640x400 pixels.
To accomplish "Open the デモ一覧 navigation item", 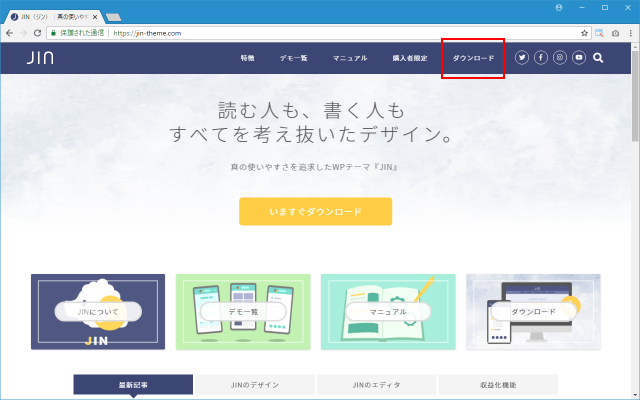I will point(293,58).
